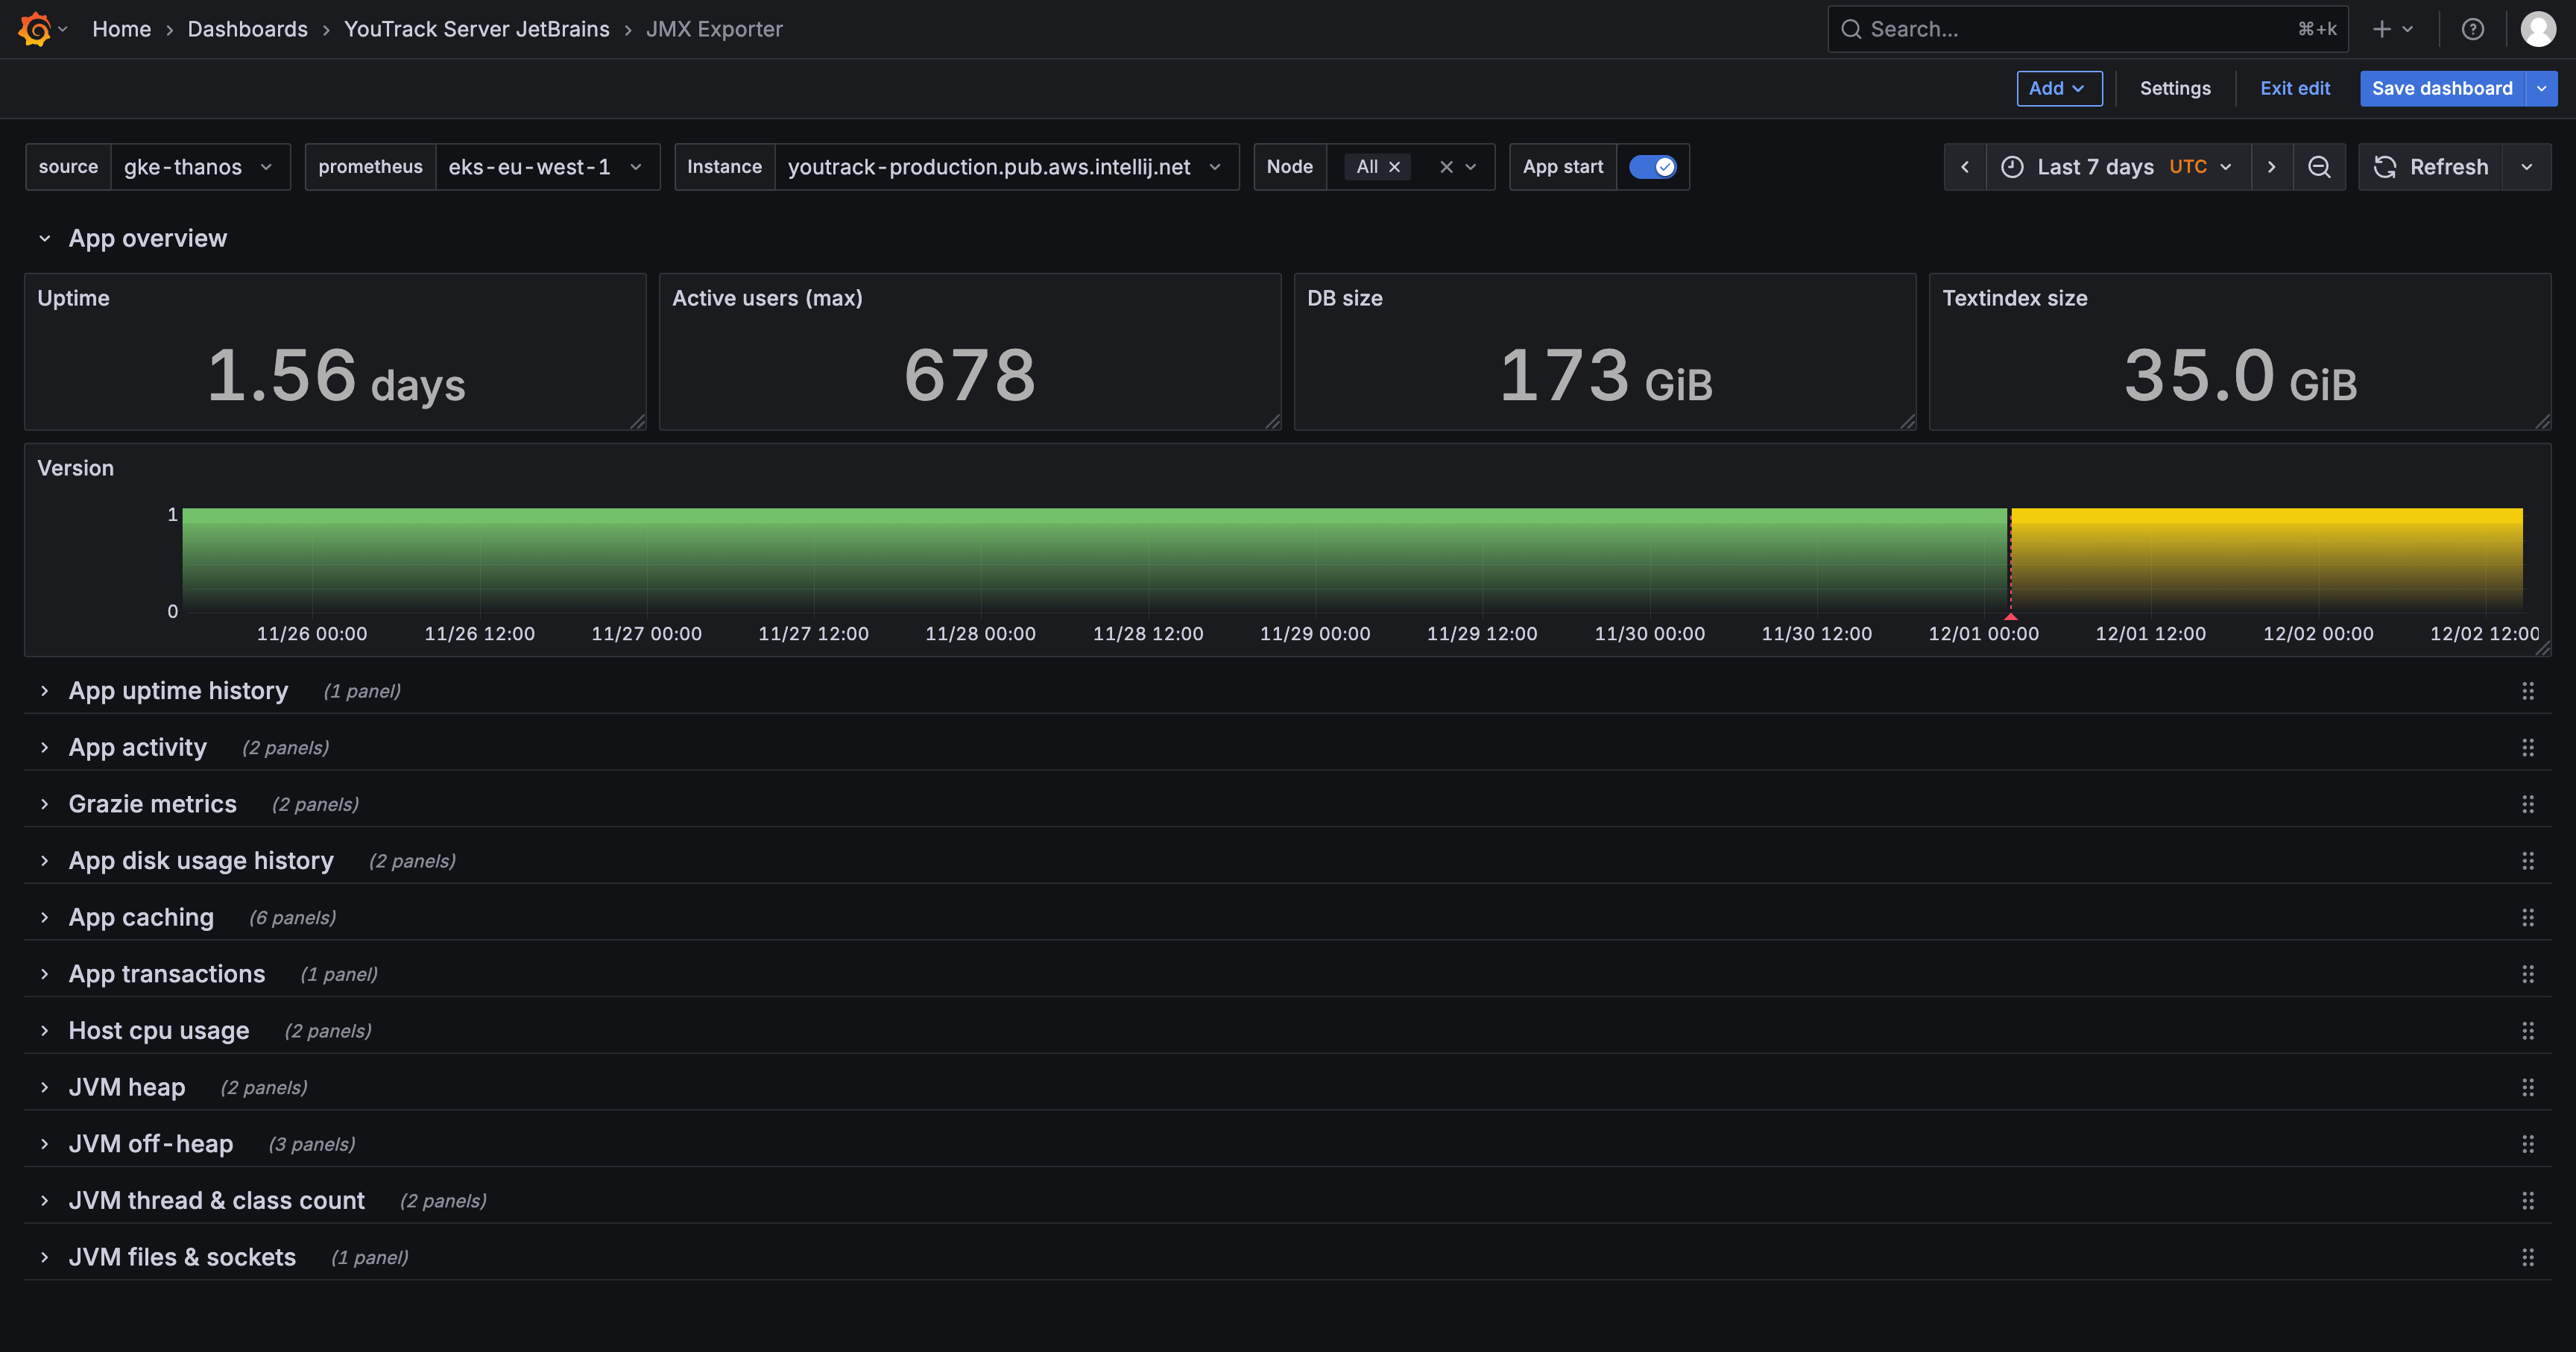Expand the App caching row
The image size is (2576, 1352).
[44, 917]
